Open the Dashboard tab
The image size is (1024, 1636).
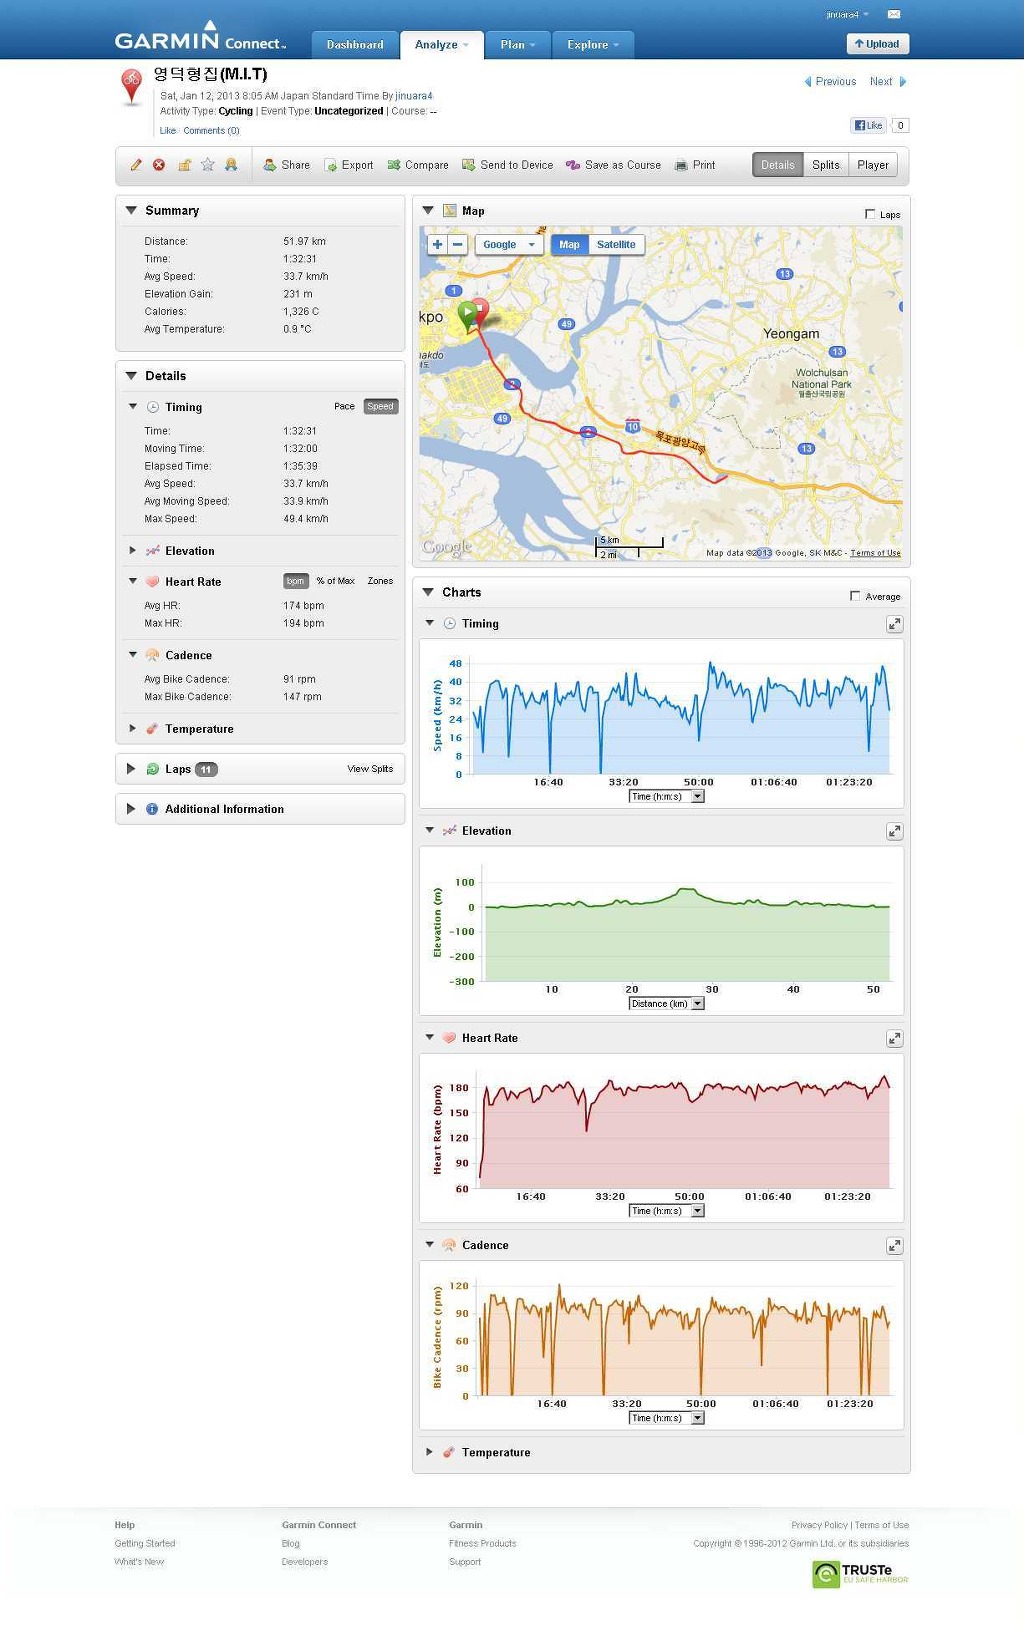355,45
